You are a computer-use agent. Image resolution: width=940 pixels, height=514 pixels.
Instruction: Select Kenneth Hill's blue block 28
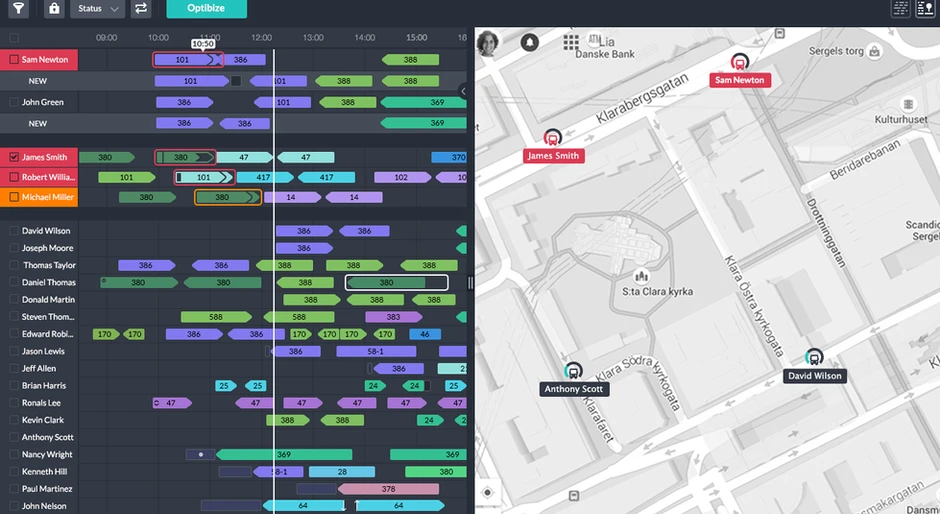[342, 472]
